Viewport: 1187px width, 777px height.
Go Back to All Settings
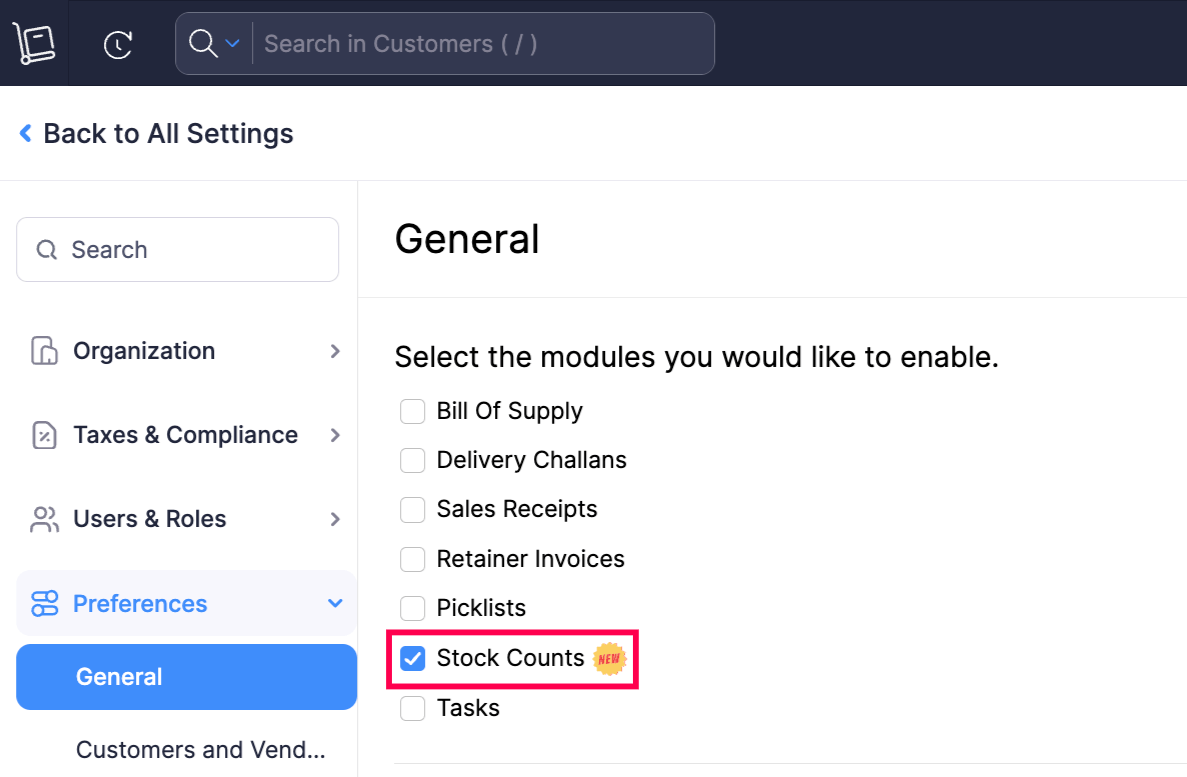(x=155, y=133)
